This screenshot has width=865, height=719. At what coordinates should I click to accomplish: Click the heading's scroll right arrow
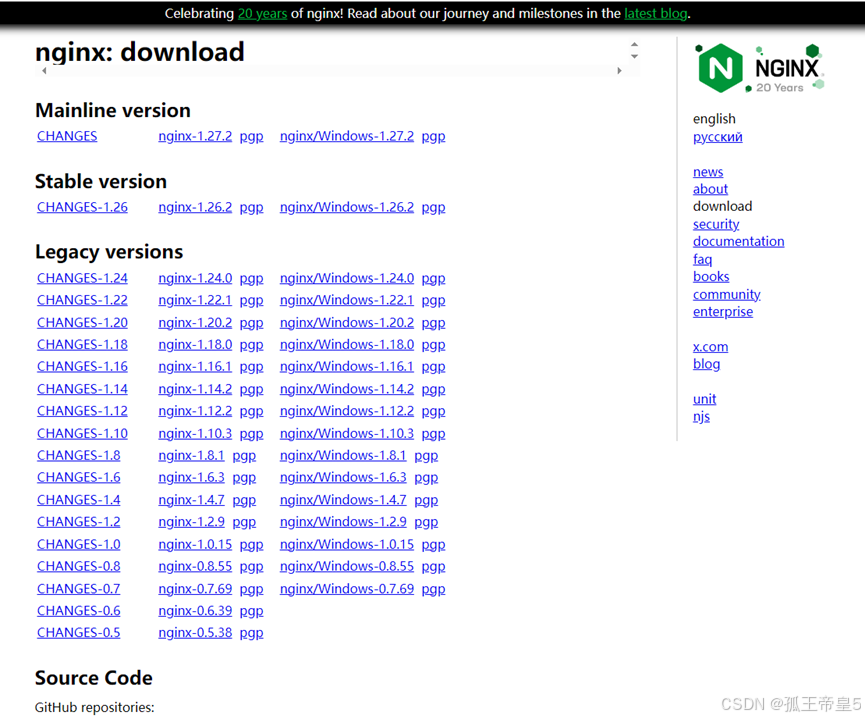619,71
